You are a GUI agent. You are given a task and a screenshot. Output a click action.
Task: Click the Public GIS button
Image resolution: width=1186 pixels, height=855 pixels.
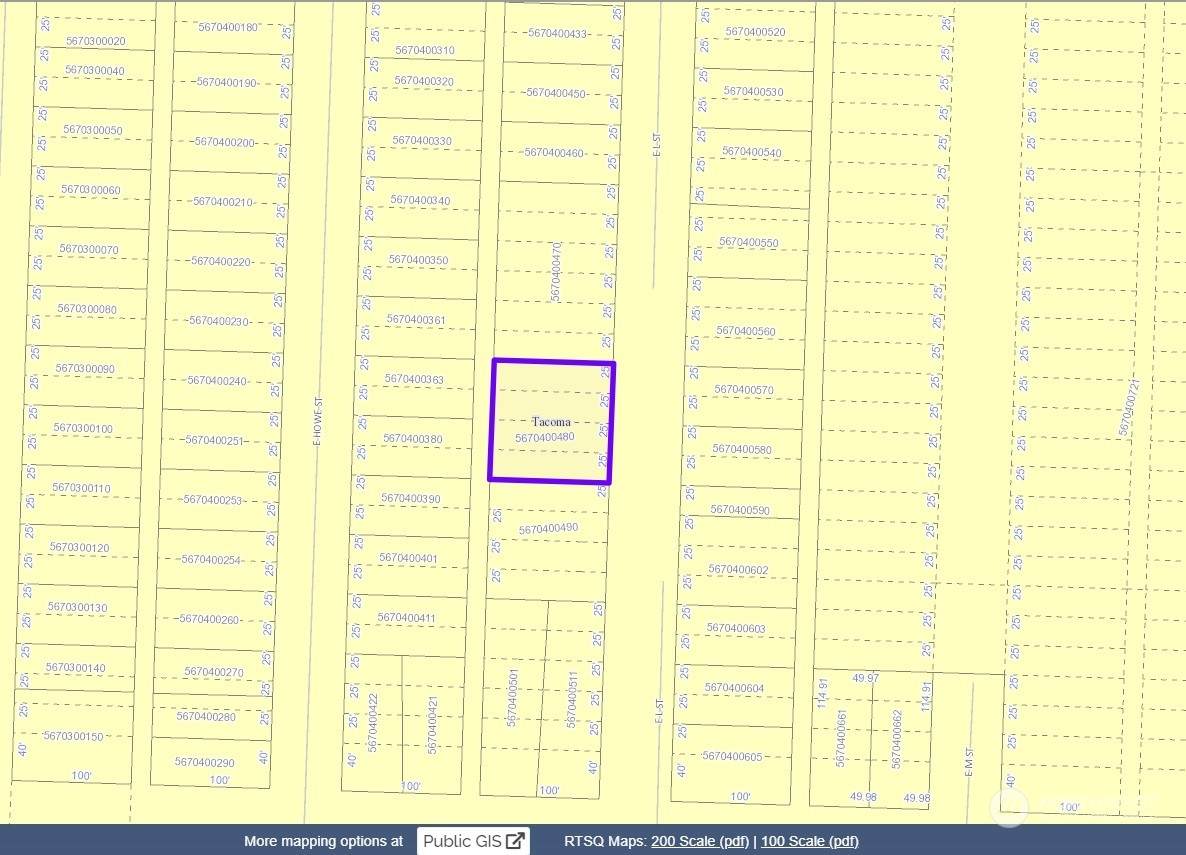point(472,841)
